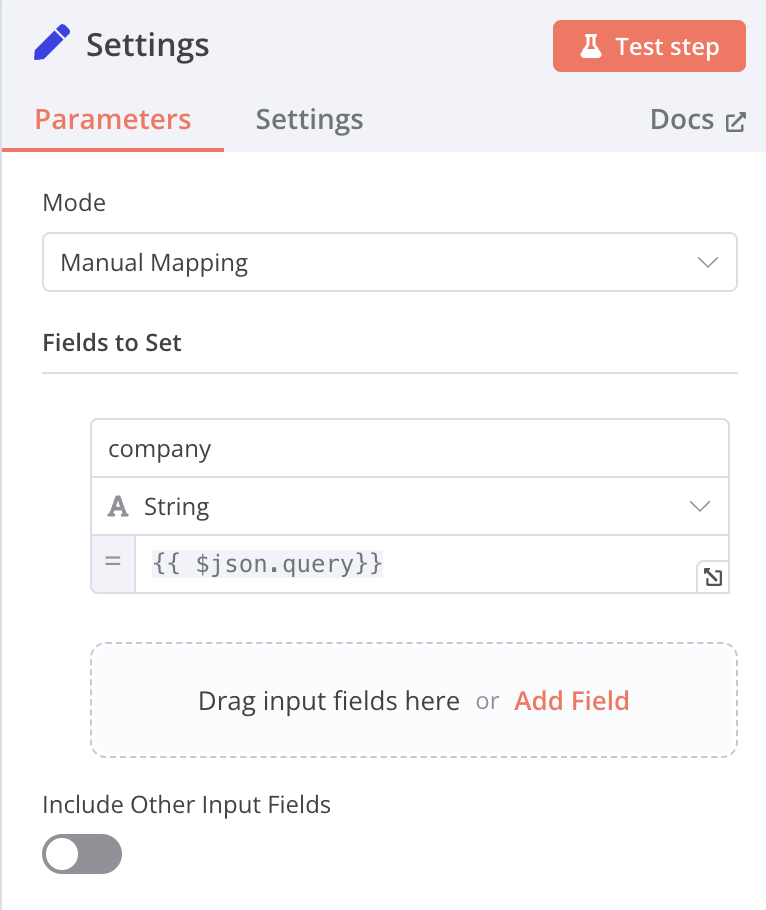Switch to the Parameters tab
The width and height of the screenshot is (766, 910).
pos(113,120)
